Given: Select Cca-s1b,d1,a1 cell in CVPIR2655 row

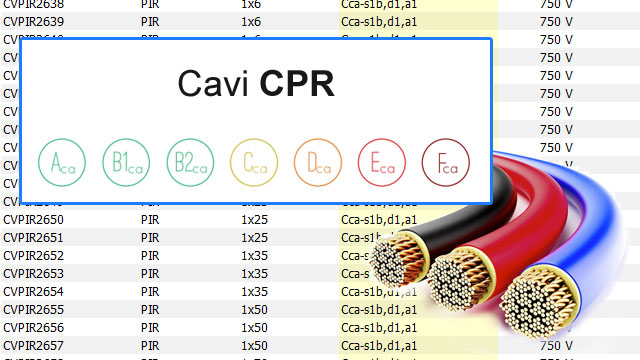Looking at the screenshot, I should click(x=379, y=310).
